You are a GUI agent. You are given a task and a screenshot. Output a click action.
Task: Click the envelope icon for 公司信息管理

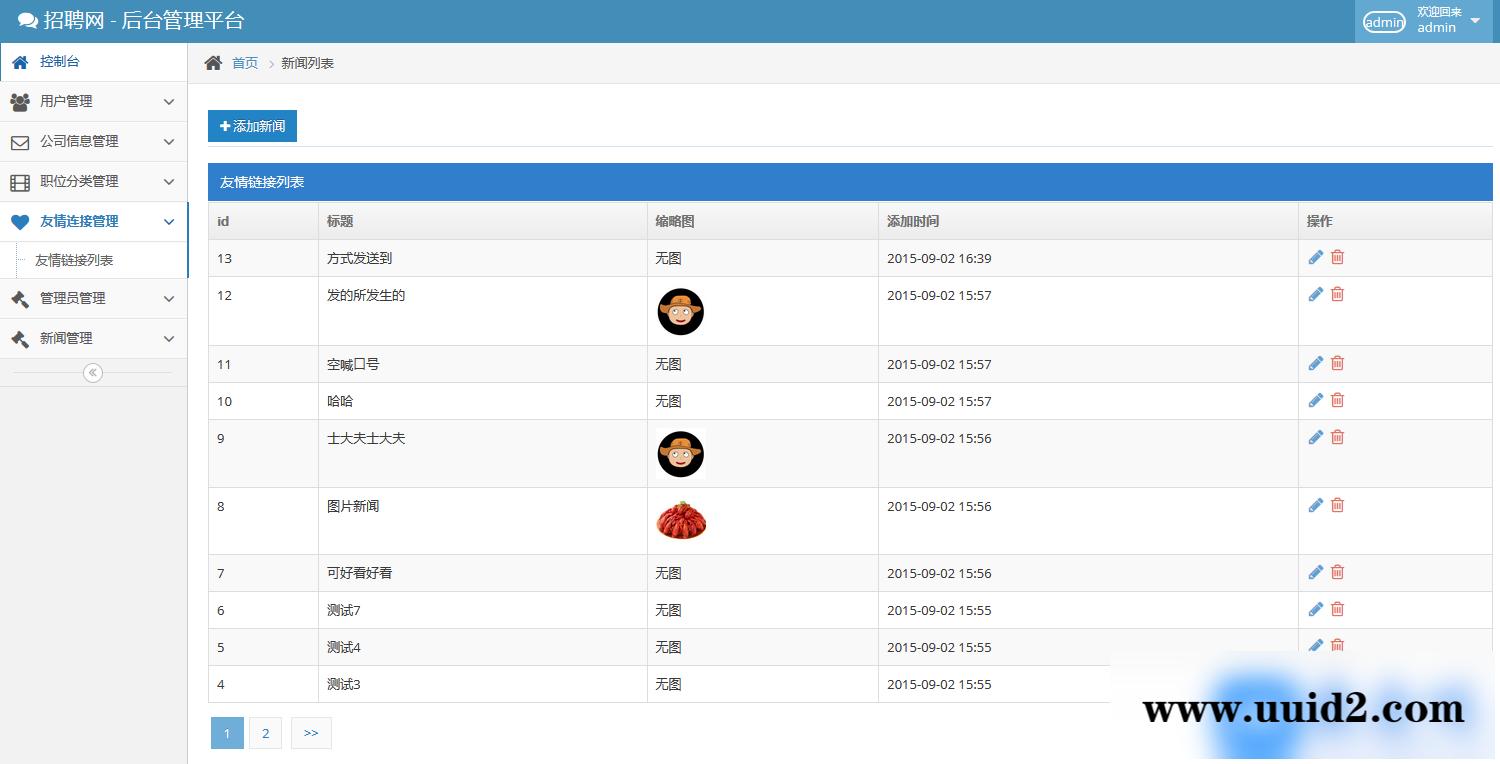click(x=19, y=141)
